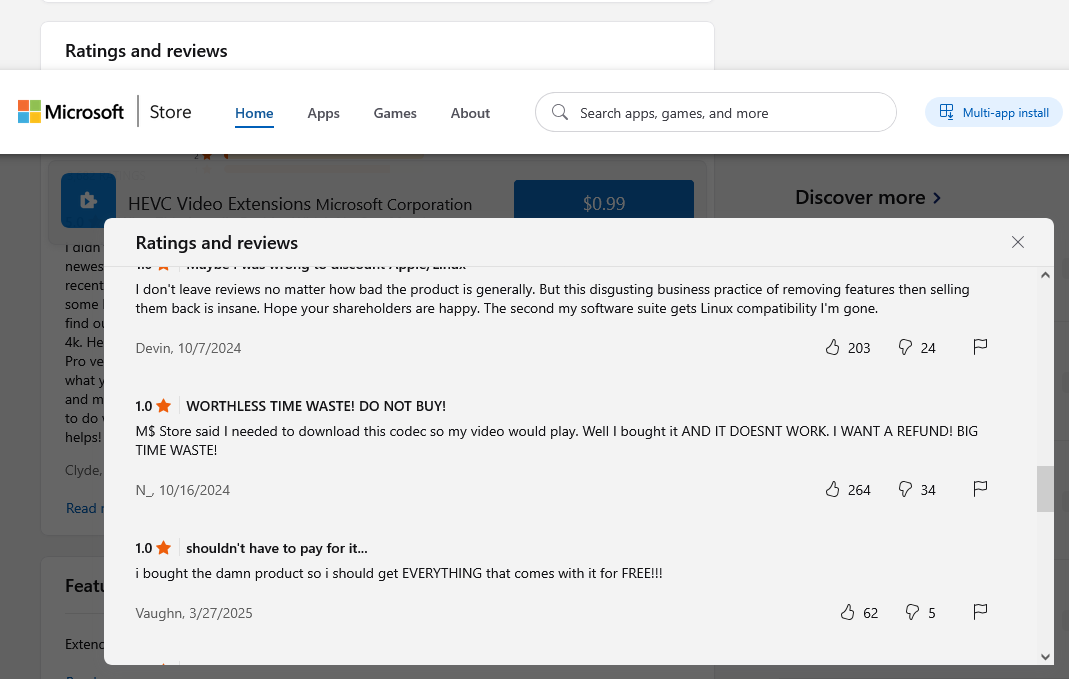Click the 264 likes count
This screenshot has height=679, width=1069.
(859, 490)
